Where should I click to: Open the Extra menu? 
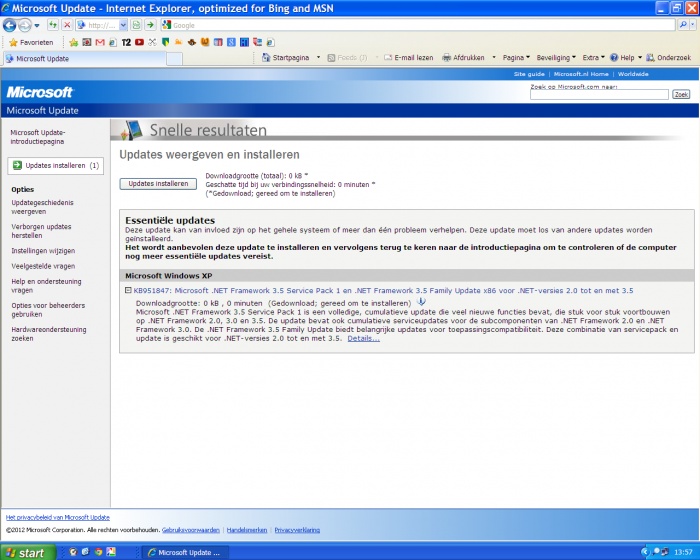(593, 58)
